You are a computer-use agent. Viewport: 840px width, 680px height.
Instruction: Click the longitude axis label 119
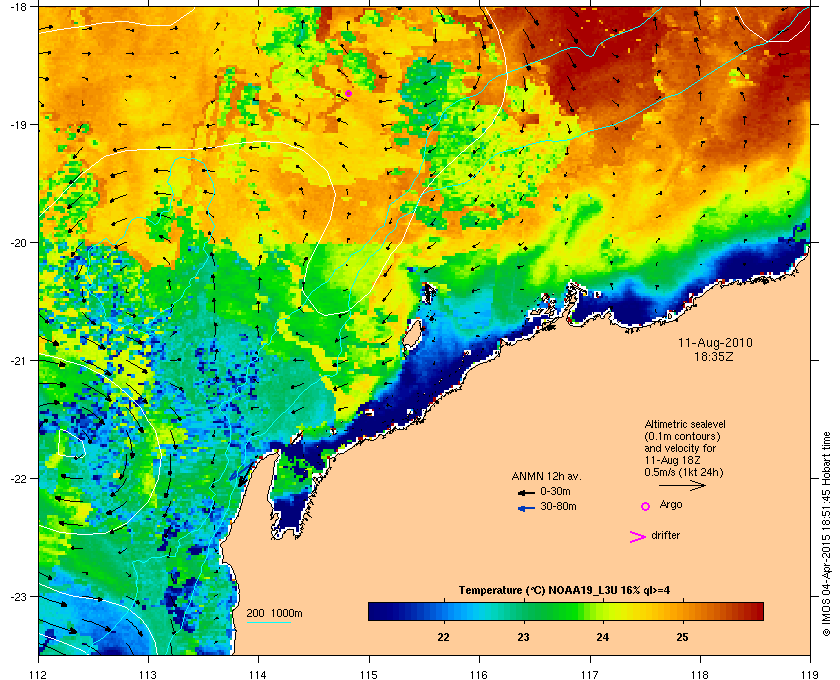pos(810,674)
